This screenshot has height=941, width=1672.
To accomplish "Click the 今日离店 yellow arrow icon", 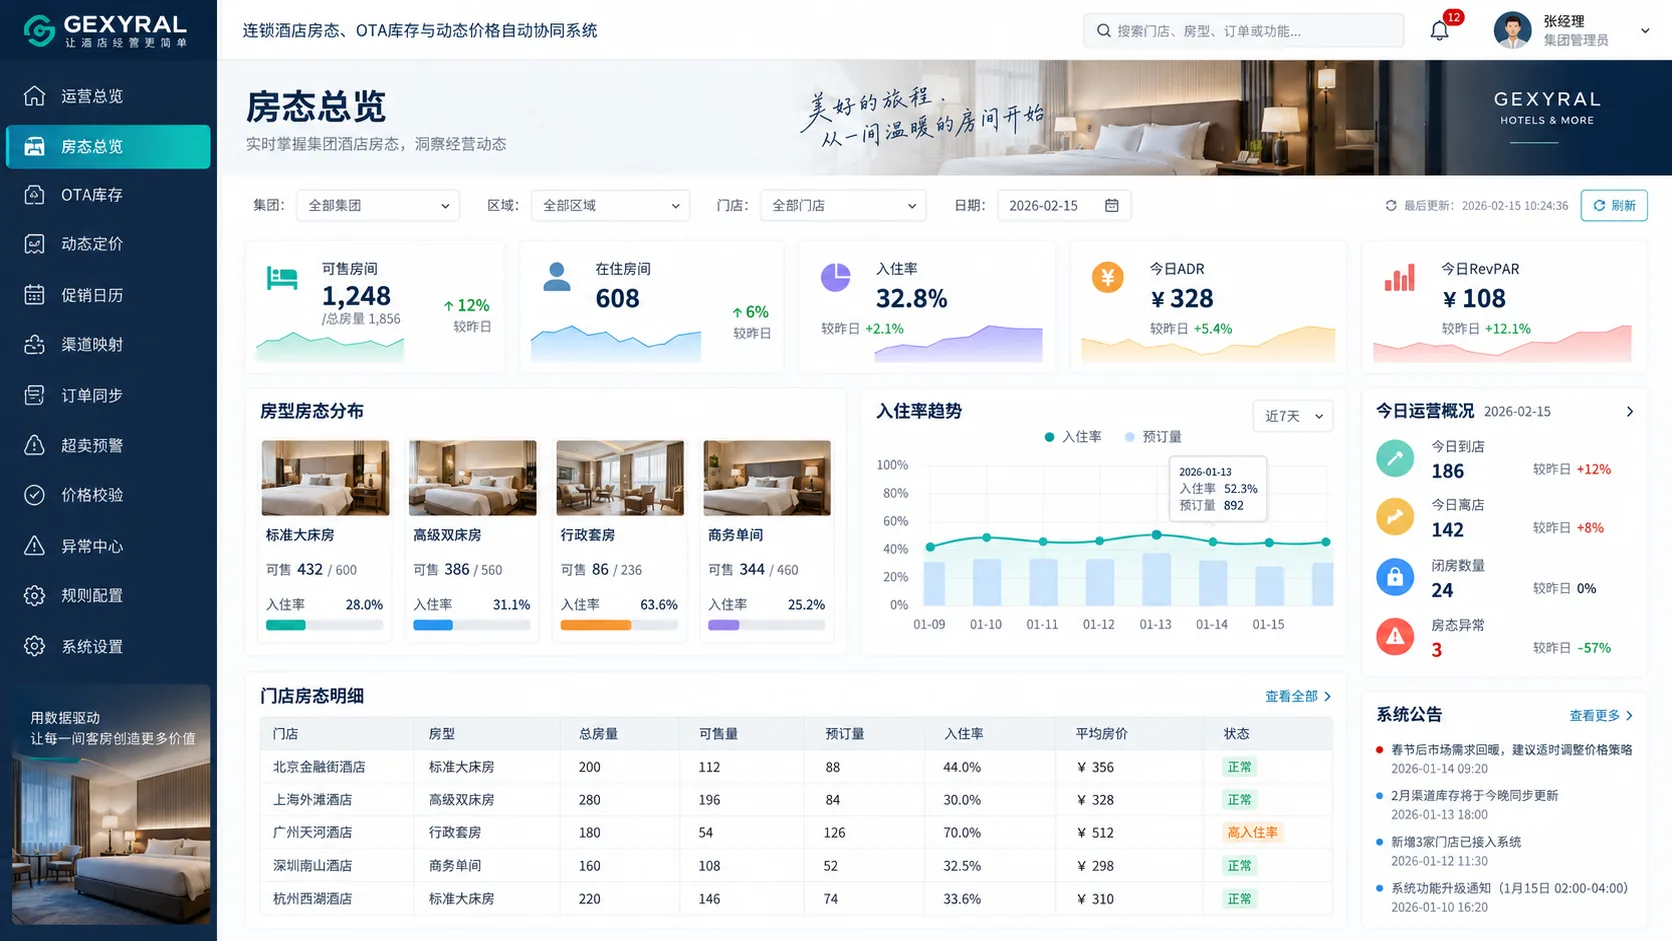I will (1395, 517).
